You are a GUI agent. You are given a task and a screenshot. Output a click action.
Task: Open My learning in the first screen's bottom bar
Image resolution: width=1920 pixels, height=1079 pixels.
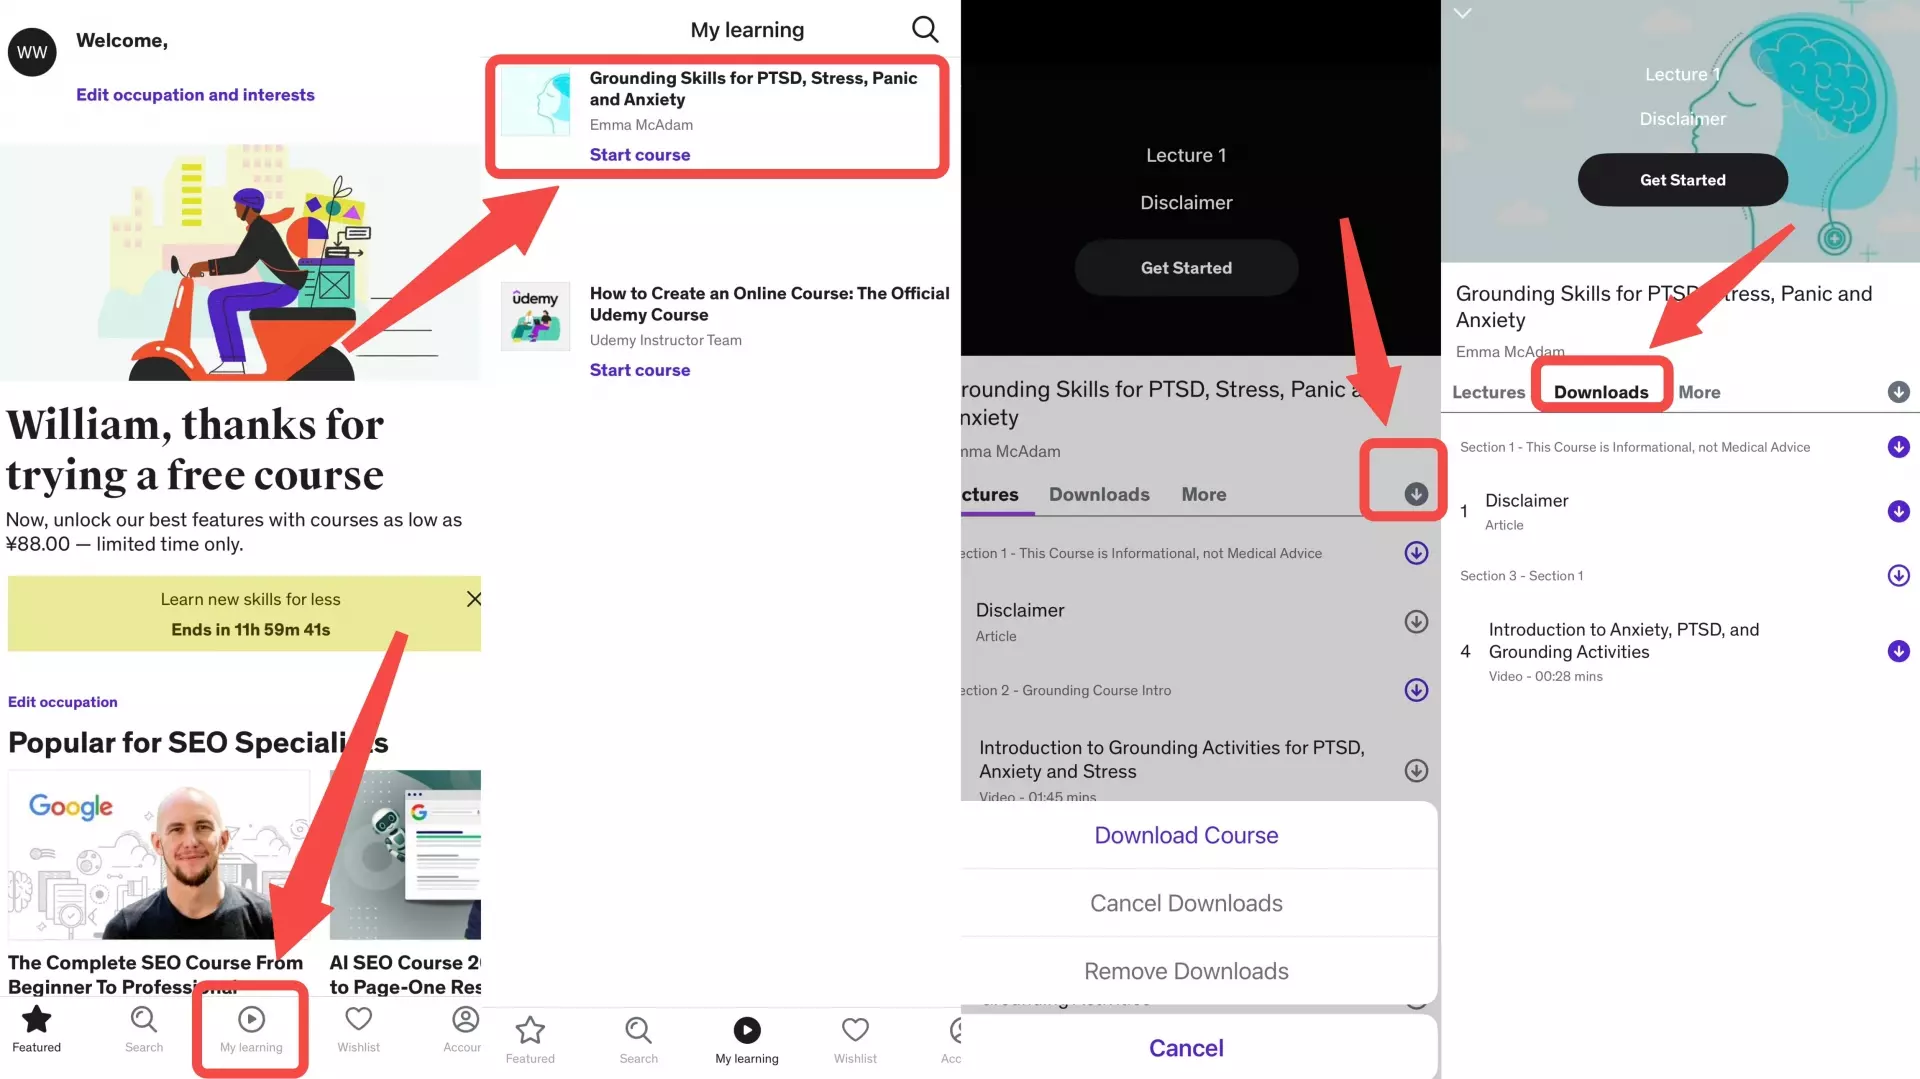[251, 1029]
